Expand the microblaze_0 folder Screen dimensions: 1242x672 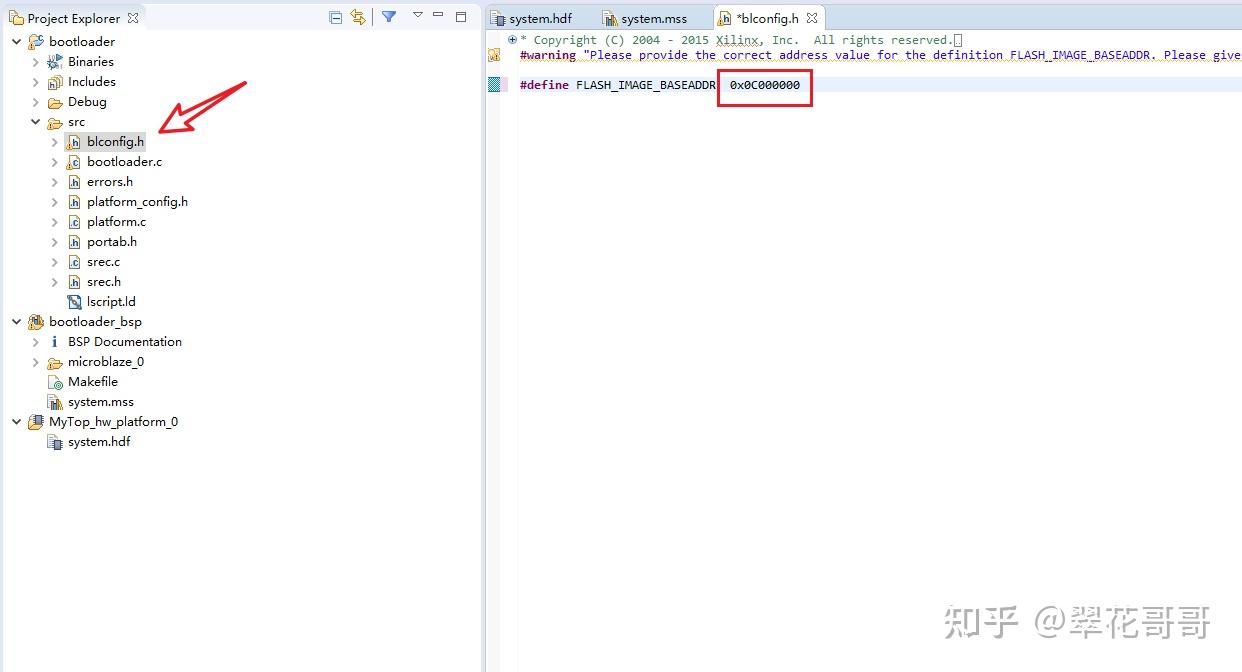coord(36,362)
